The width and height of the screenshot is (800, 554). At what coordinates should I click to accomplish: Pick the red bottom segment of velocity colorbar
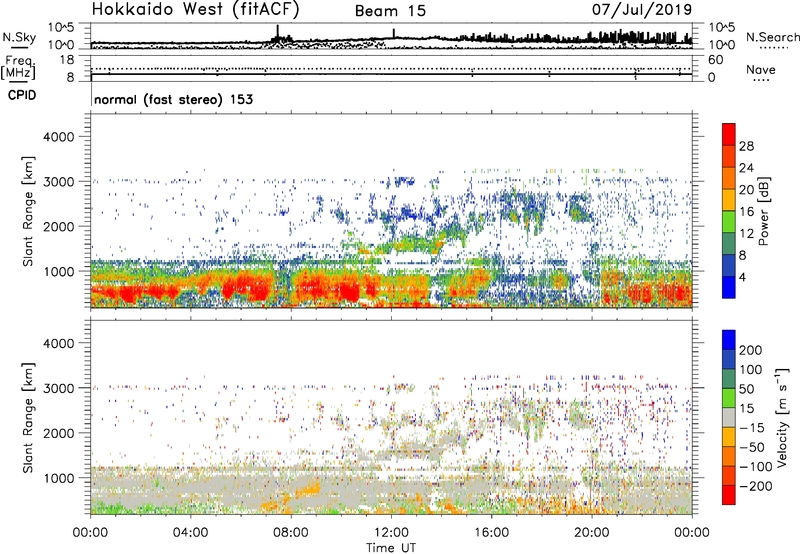(x=729, y=495)
